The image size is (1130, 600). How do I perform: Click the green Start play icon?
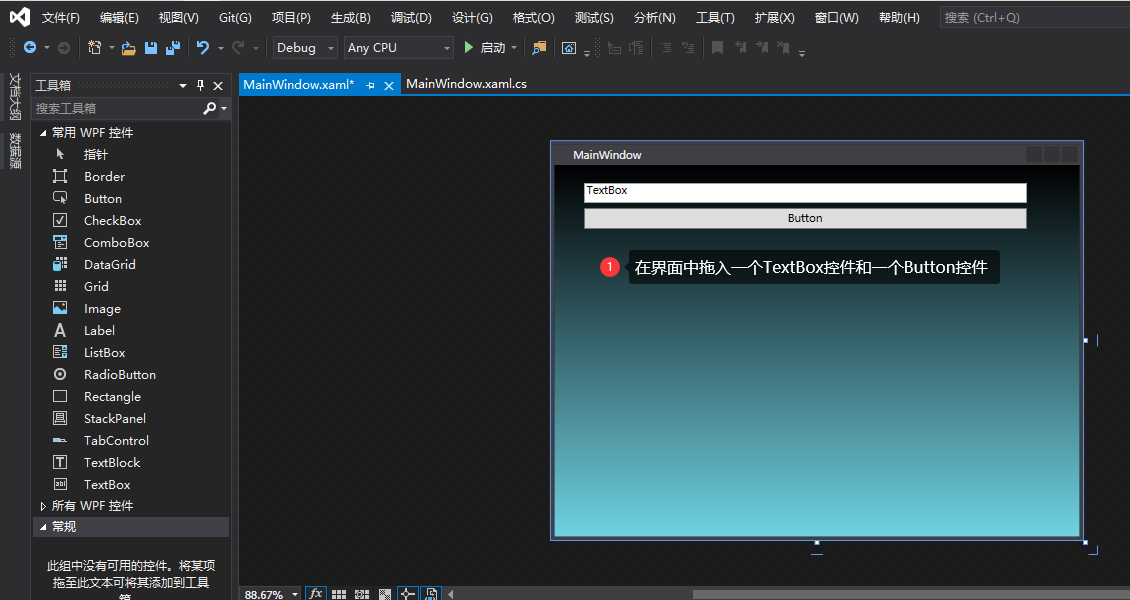pos(468,48)
